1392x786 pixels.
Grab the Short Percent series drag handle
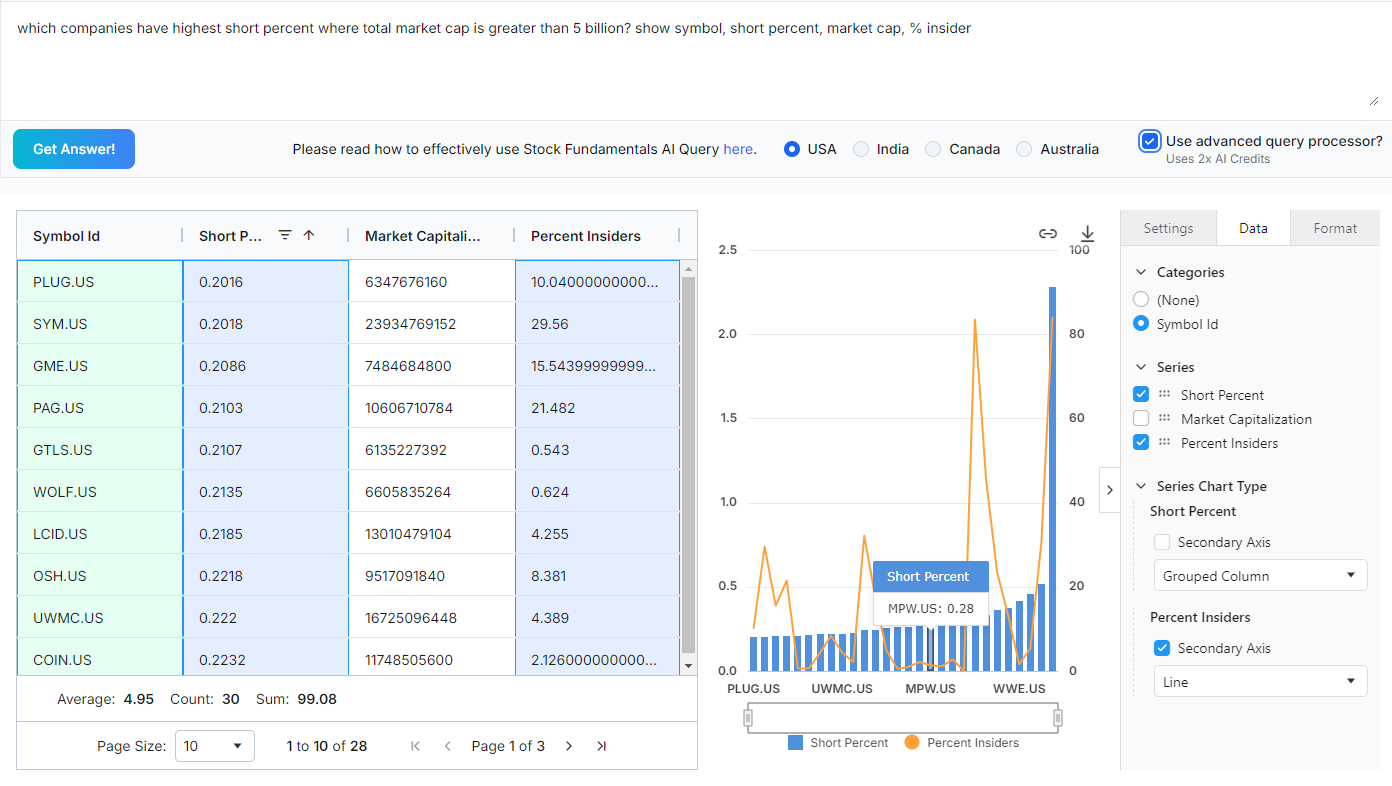(x=1165, y=395)
